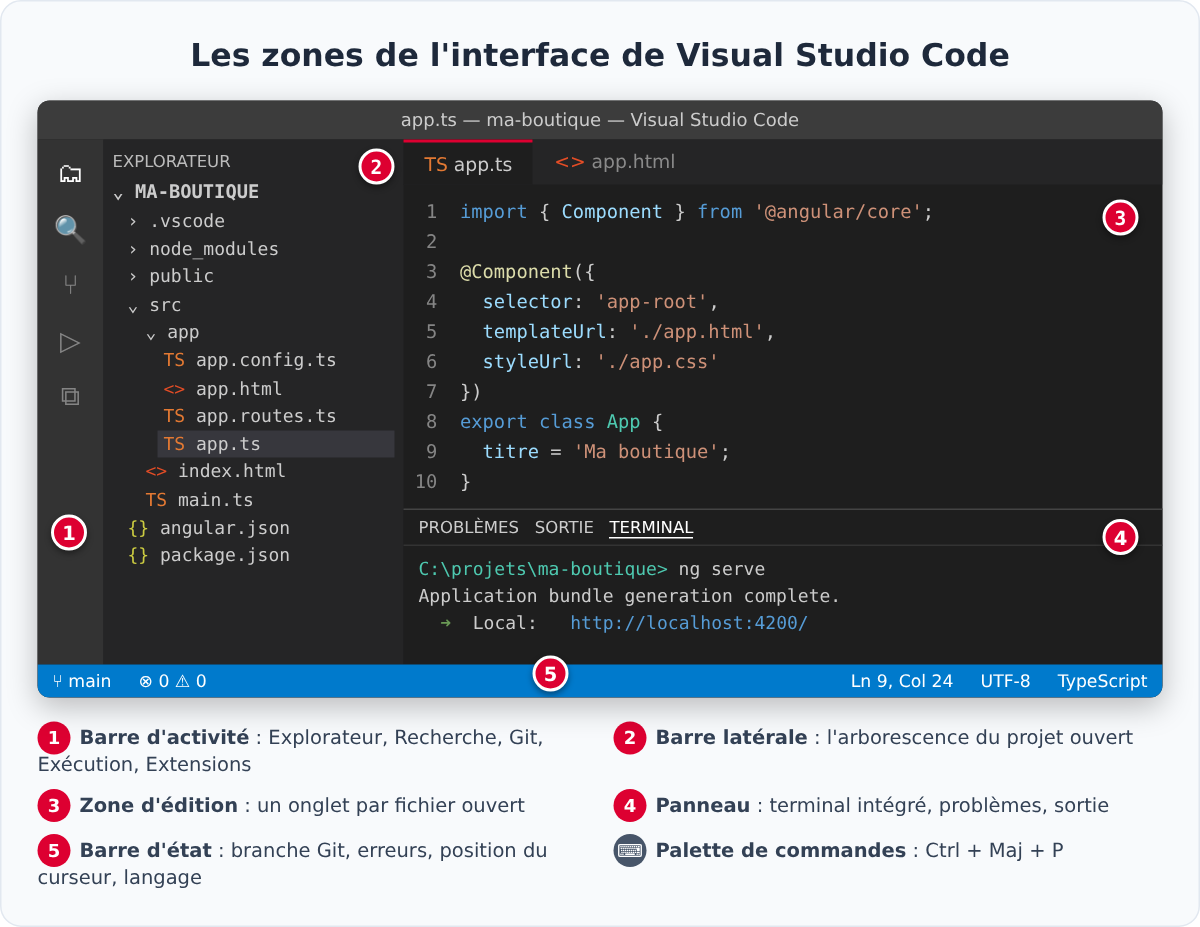Click TS icon of app.routes.ts file
The height and width of the screenshot is (927, 1200).
tap(174, 416)
